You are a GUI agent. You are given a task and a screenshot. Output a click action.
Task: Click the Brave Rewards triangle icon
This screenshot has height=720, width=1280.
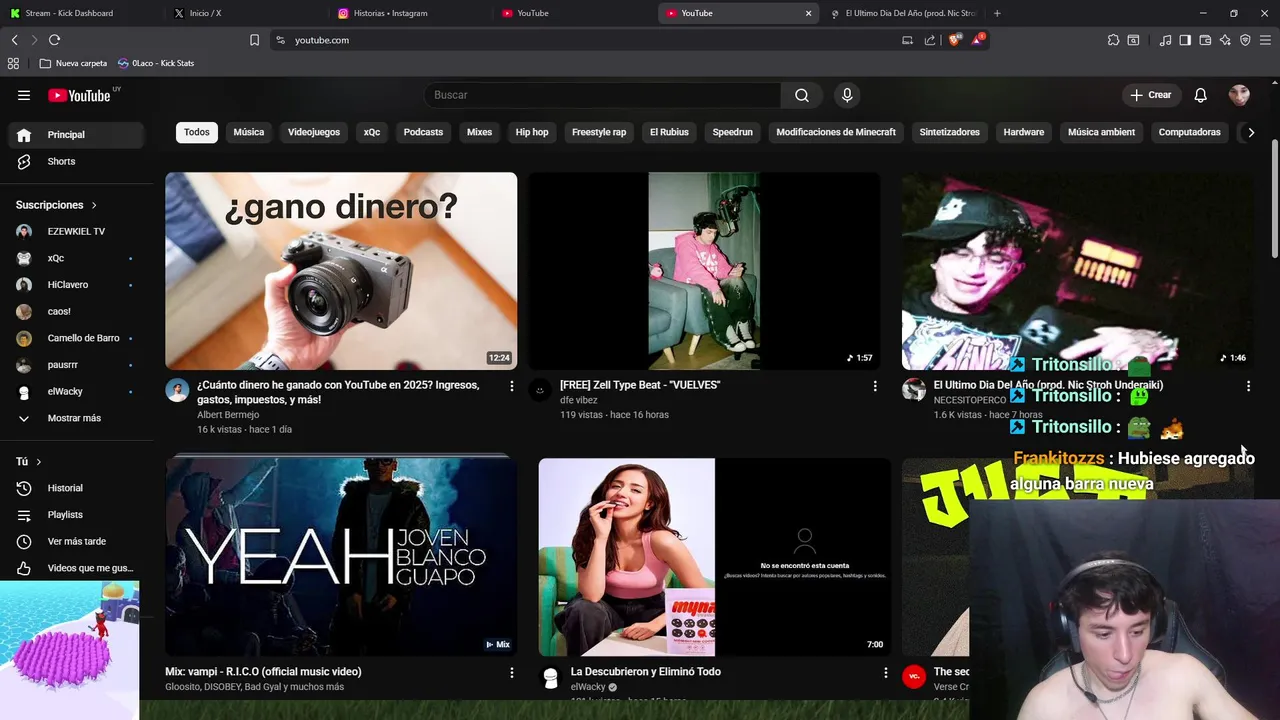(x=978, y=40)
